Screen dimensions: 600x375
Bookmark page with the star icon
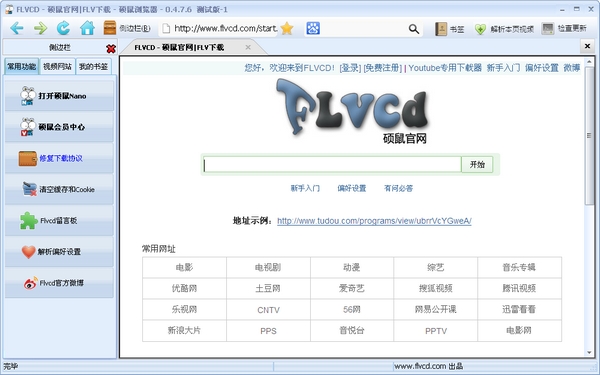[287, 28]
